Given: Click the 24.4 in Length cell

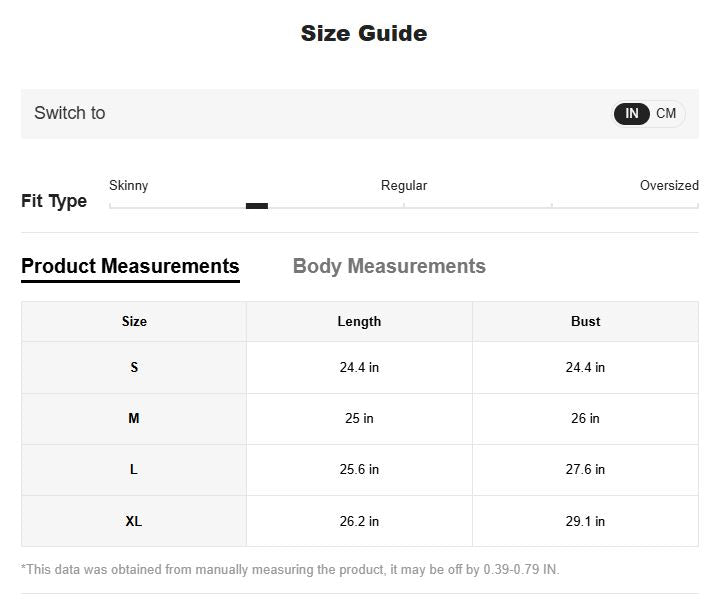Looking at the screenshot, I should [359, 367].
